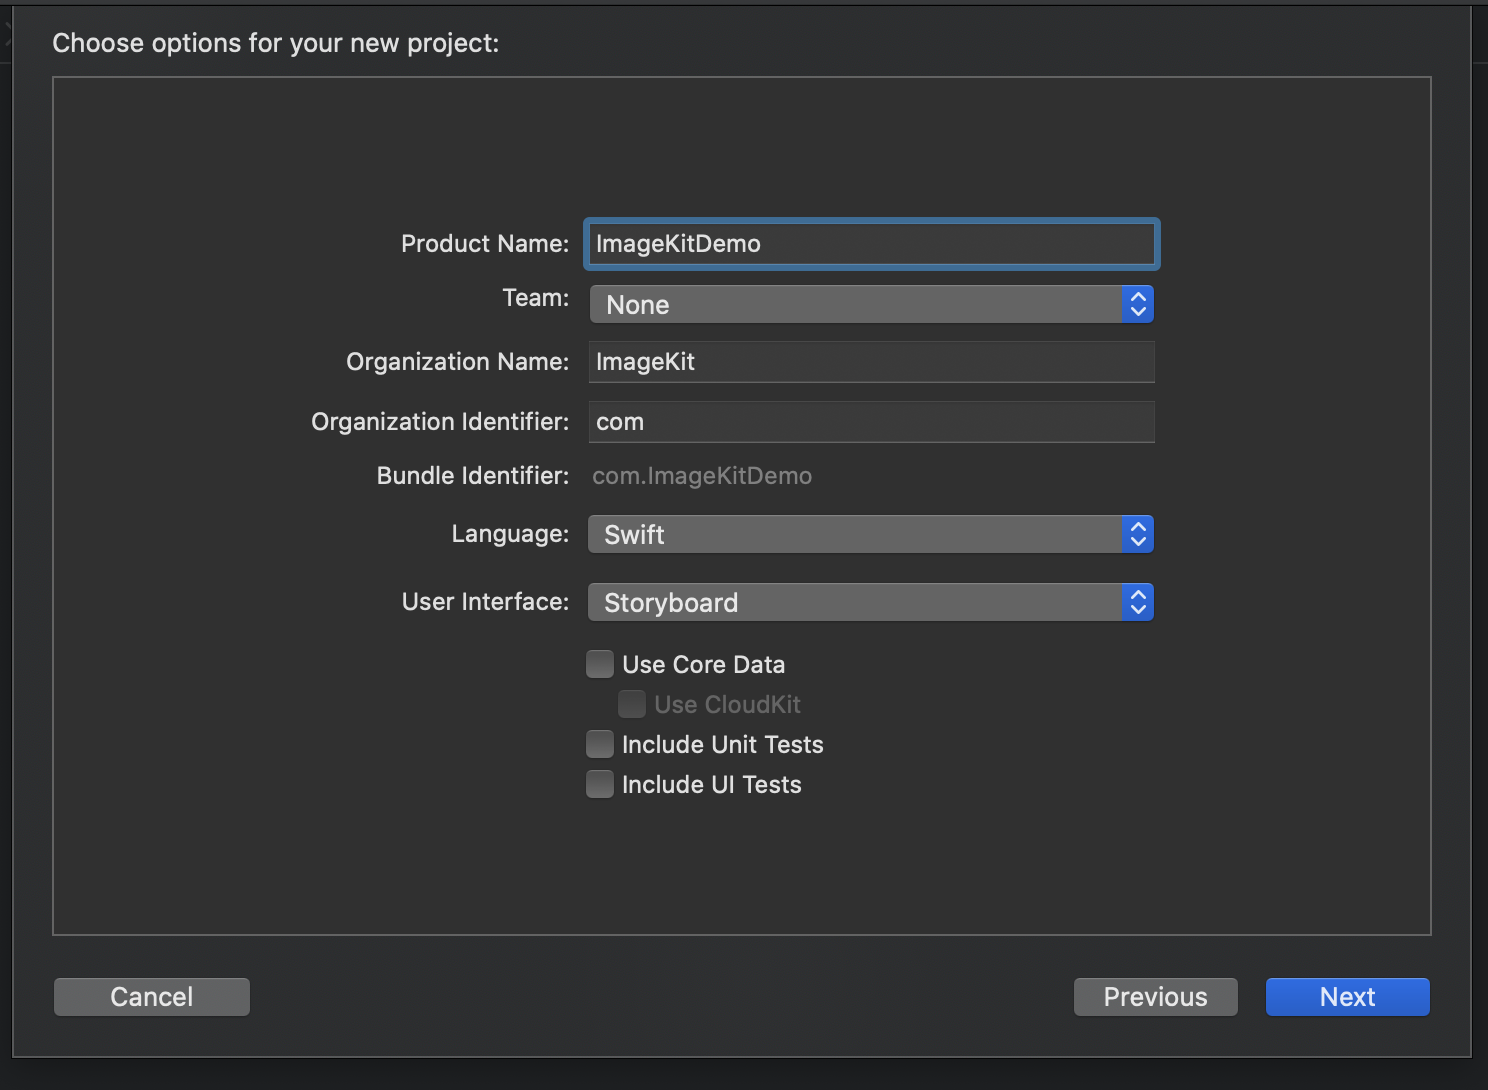Click the 'Choose options for your new project:' heading
Screen dimensions: 1488x1090
click(x=276, y=43)
